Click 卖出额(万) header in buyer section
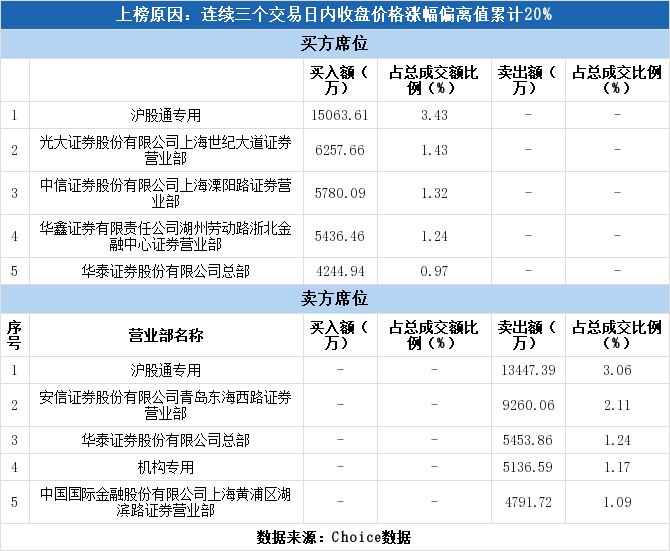This screenshot has width=670, height=551. click(528, 80)
